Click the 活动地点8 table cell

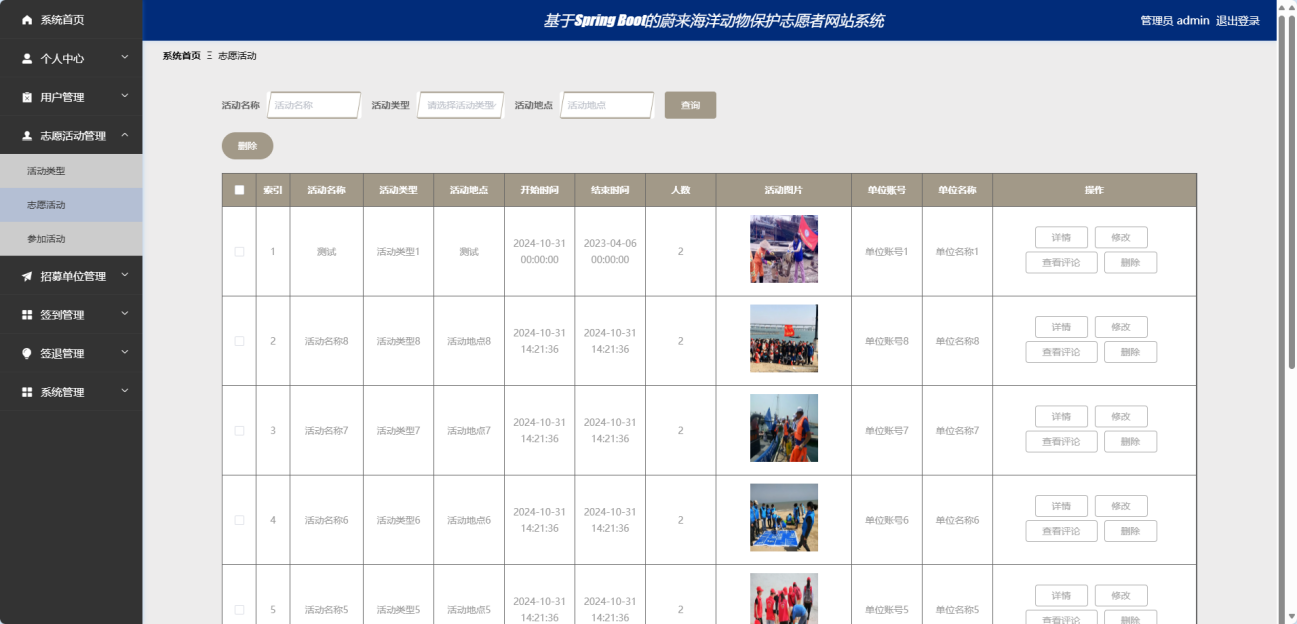469,341
